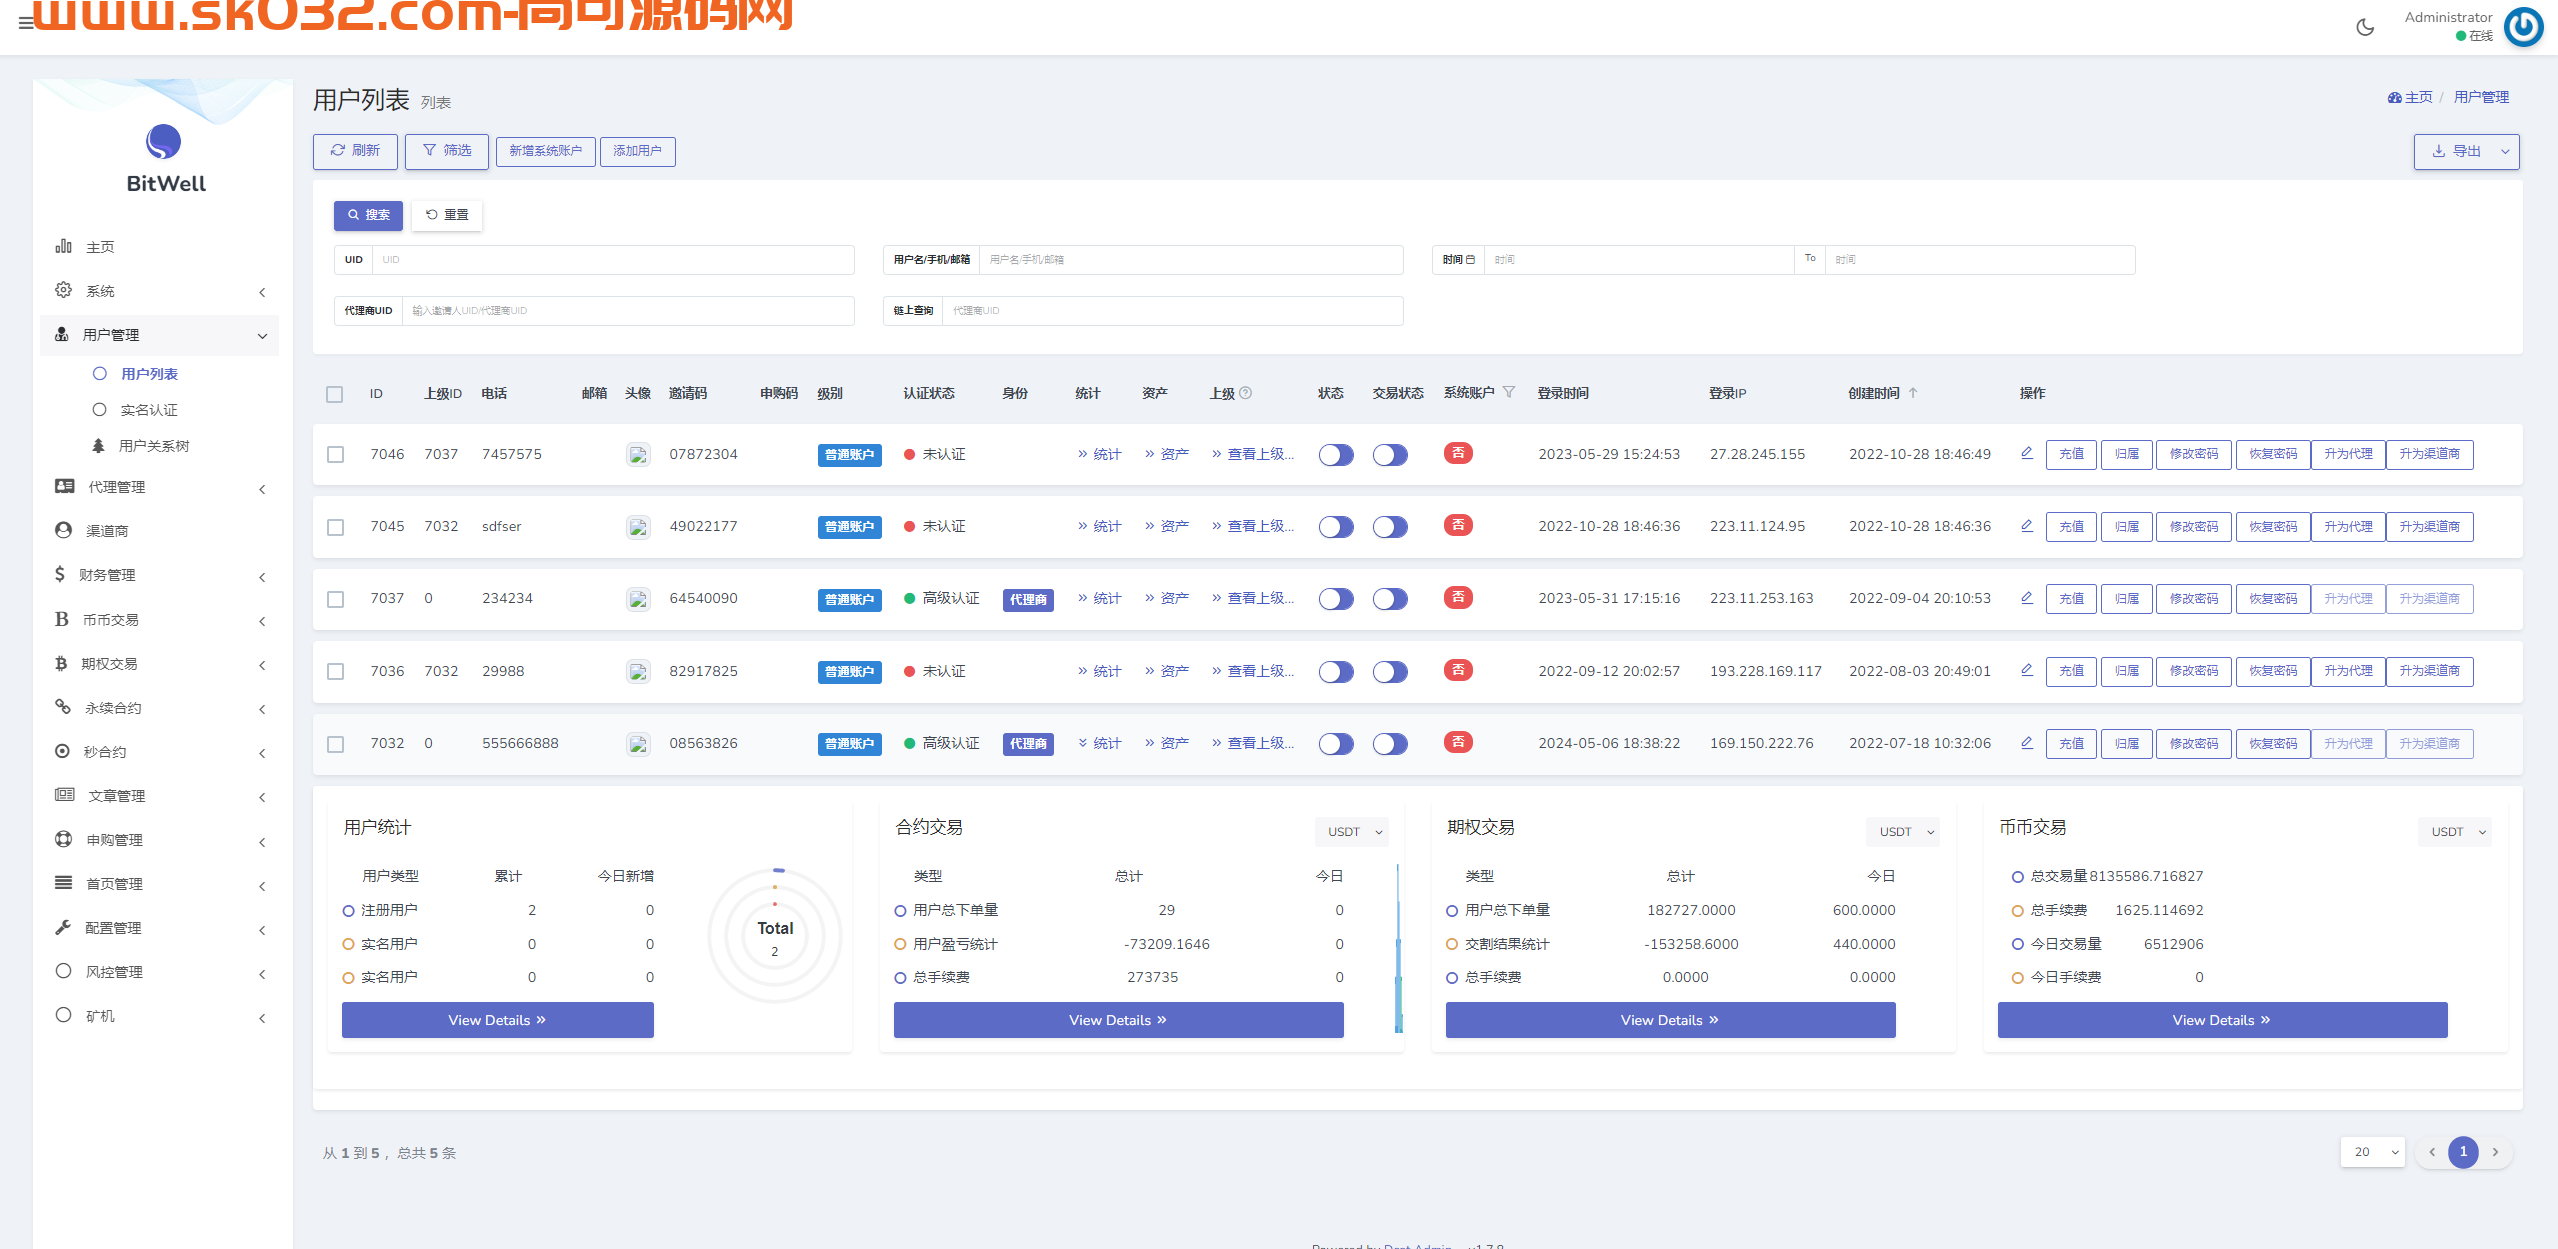Expand the 代理管理 sidebar menu
The image size is (2558, 1249).
pyautogui.click(x=160, y=487)
